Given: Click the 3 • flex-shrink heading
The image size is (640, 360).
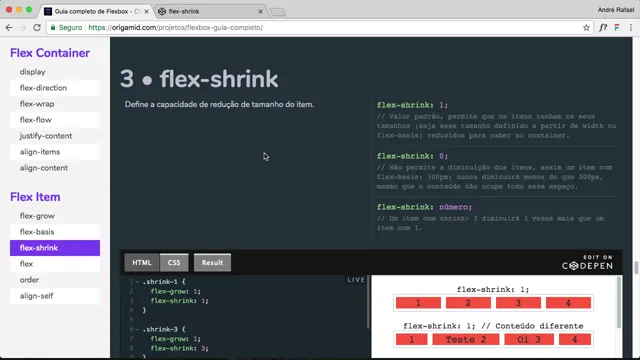Looking at the screenshot, I should (199, 79).
